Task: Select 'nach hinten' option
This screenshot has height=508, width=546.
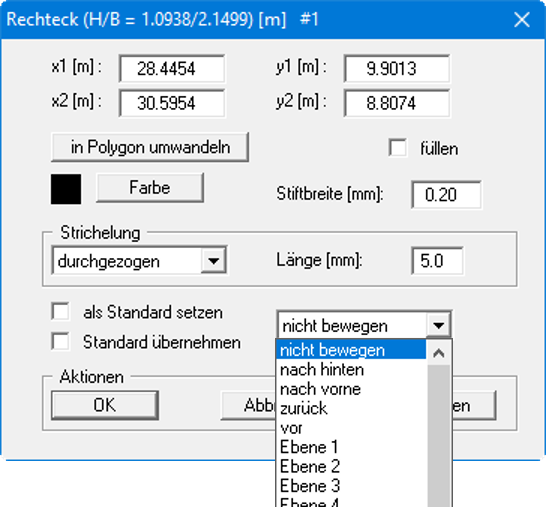Action: pyautogui.click(x=351, y=369)
